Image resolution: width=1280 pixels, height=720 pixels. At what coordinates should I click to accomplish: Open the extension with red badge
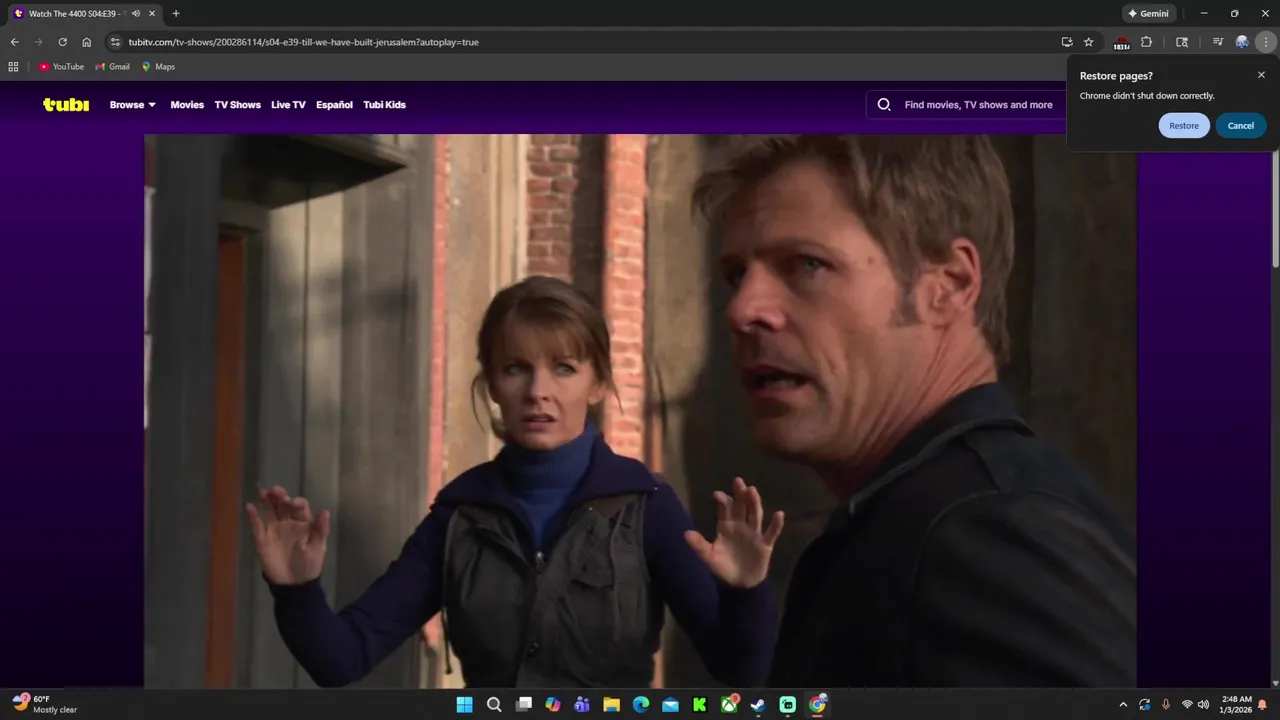1121,42
